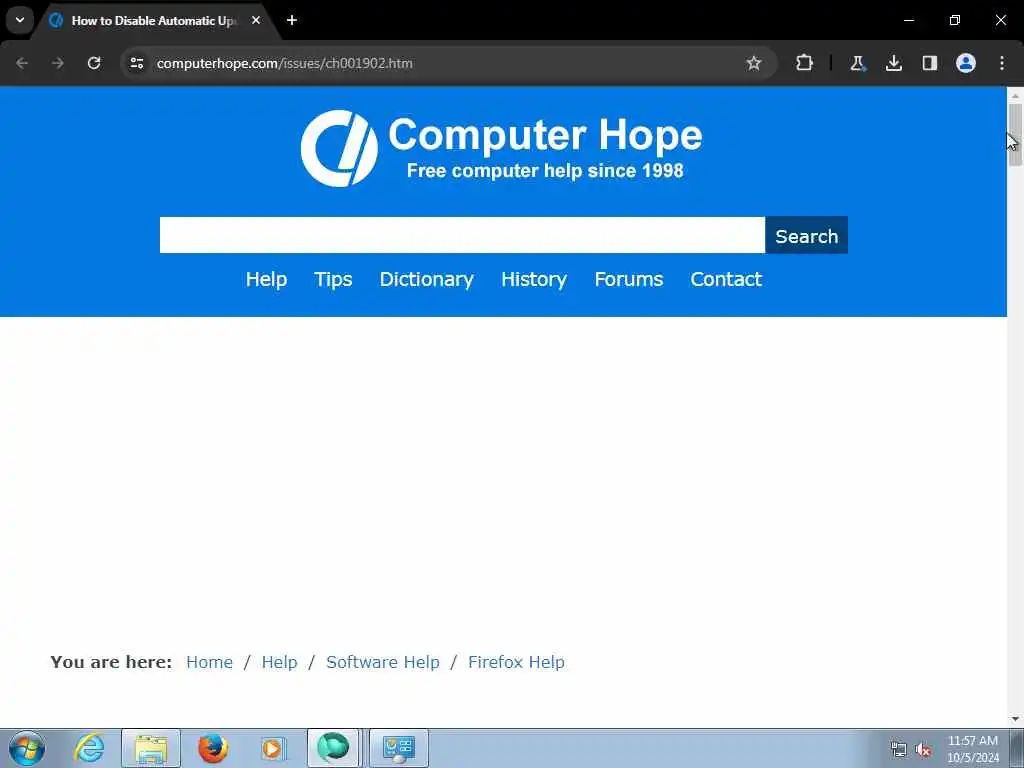Click the scrollbar up arrow
Image resolution: width=1024 pixels, height=768 pixels.
pyautogui.click(x=1015, y=95)
